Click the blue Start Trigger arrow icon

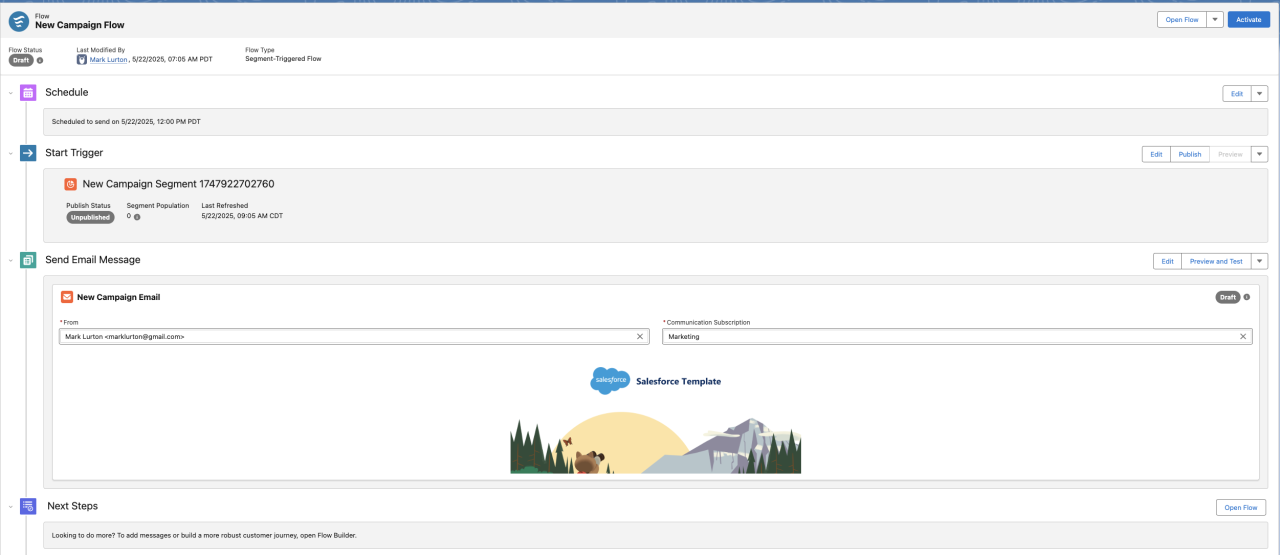(x=28, y=153)
